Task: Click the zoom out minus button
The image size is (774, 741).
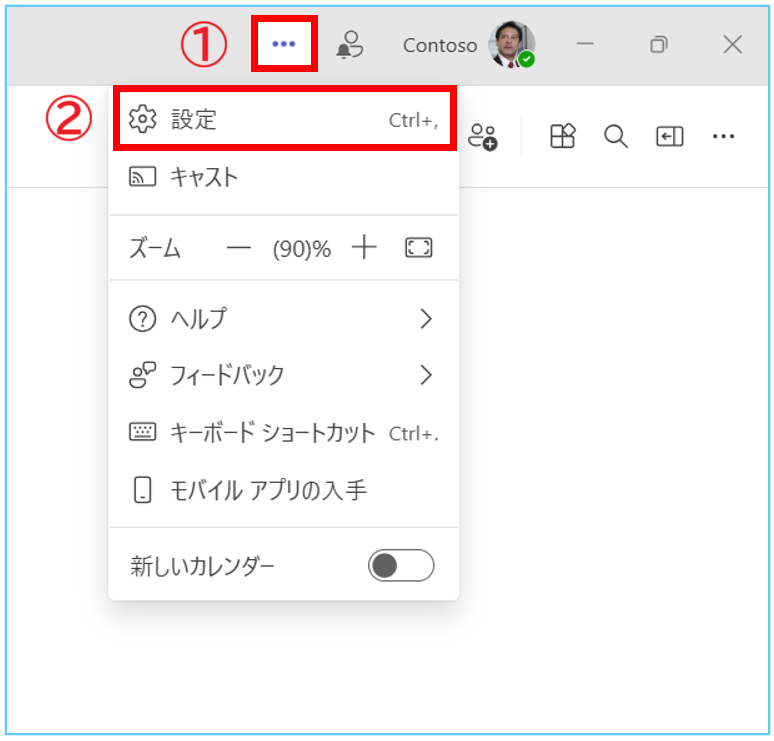Action: [238, 249]
